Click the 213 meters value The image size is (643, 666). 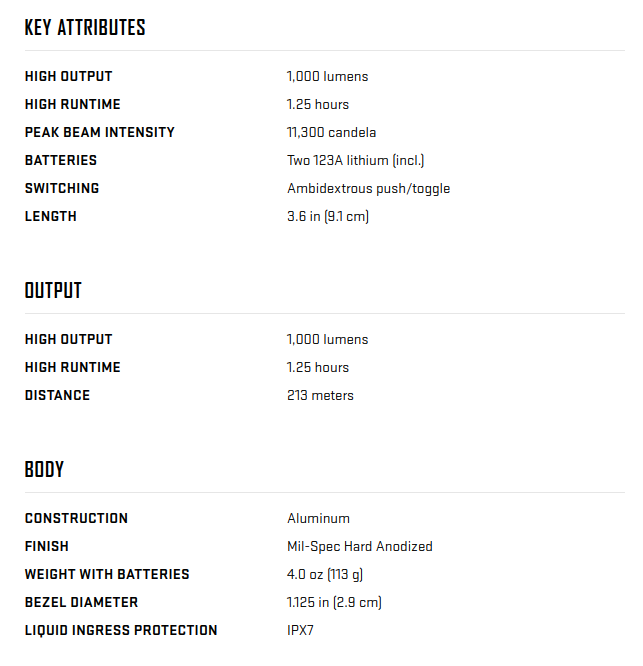(320, 395)
